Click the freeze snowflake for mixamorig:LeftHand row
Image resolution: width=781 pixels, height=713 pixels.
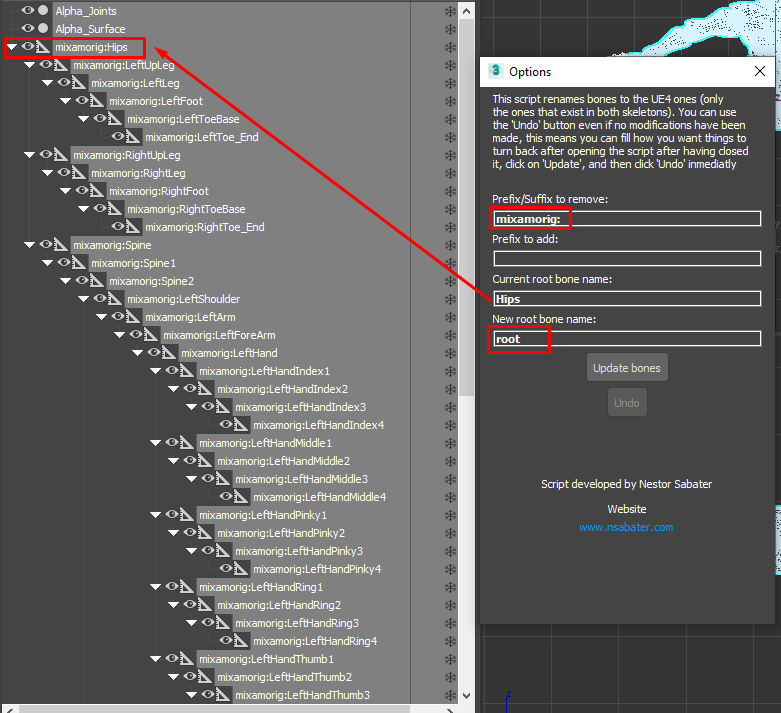(450, 353)
